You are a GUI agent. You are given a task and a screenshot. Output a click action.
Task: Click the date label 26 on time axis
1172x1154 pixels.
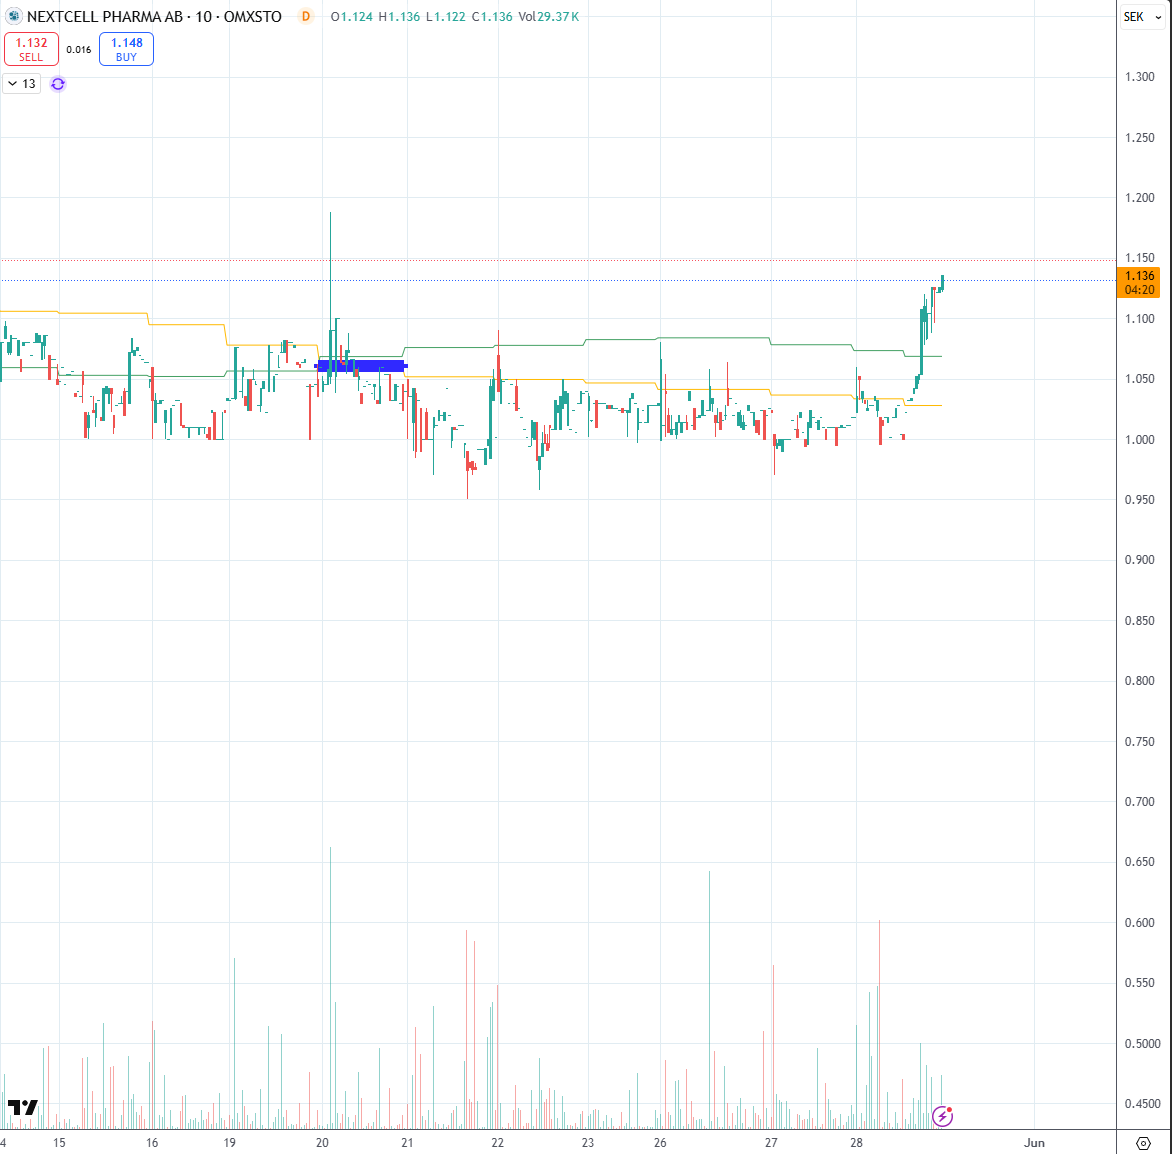click(x=660, y=1143)
